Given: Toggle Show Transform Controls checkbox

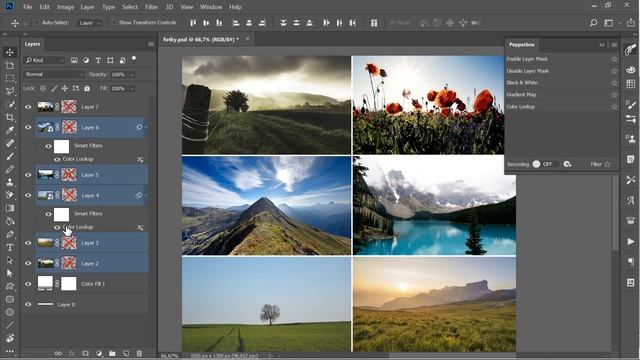Looking at the screenshot, I should [x=115, y=23].
